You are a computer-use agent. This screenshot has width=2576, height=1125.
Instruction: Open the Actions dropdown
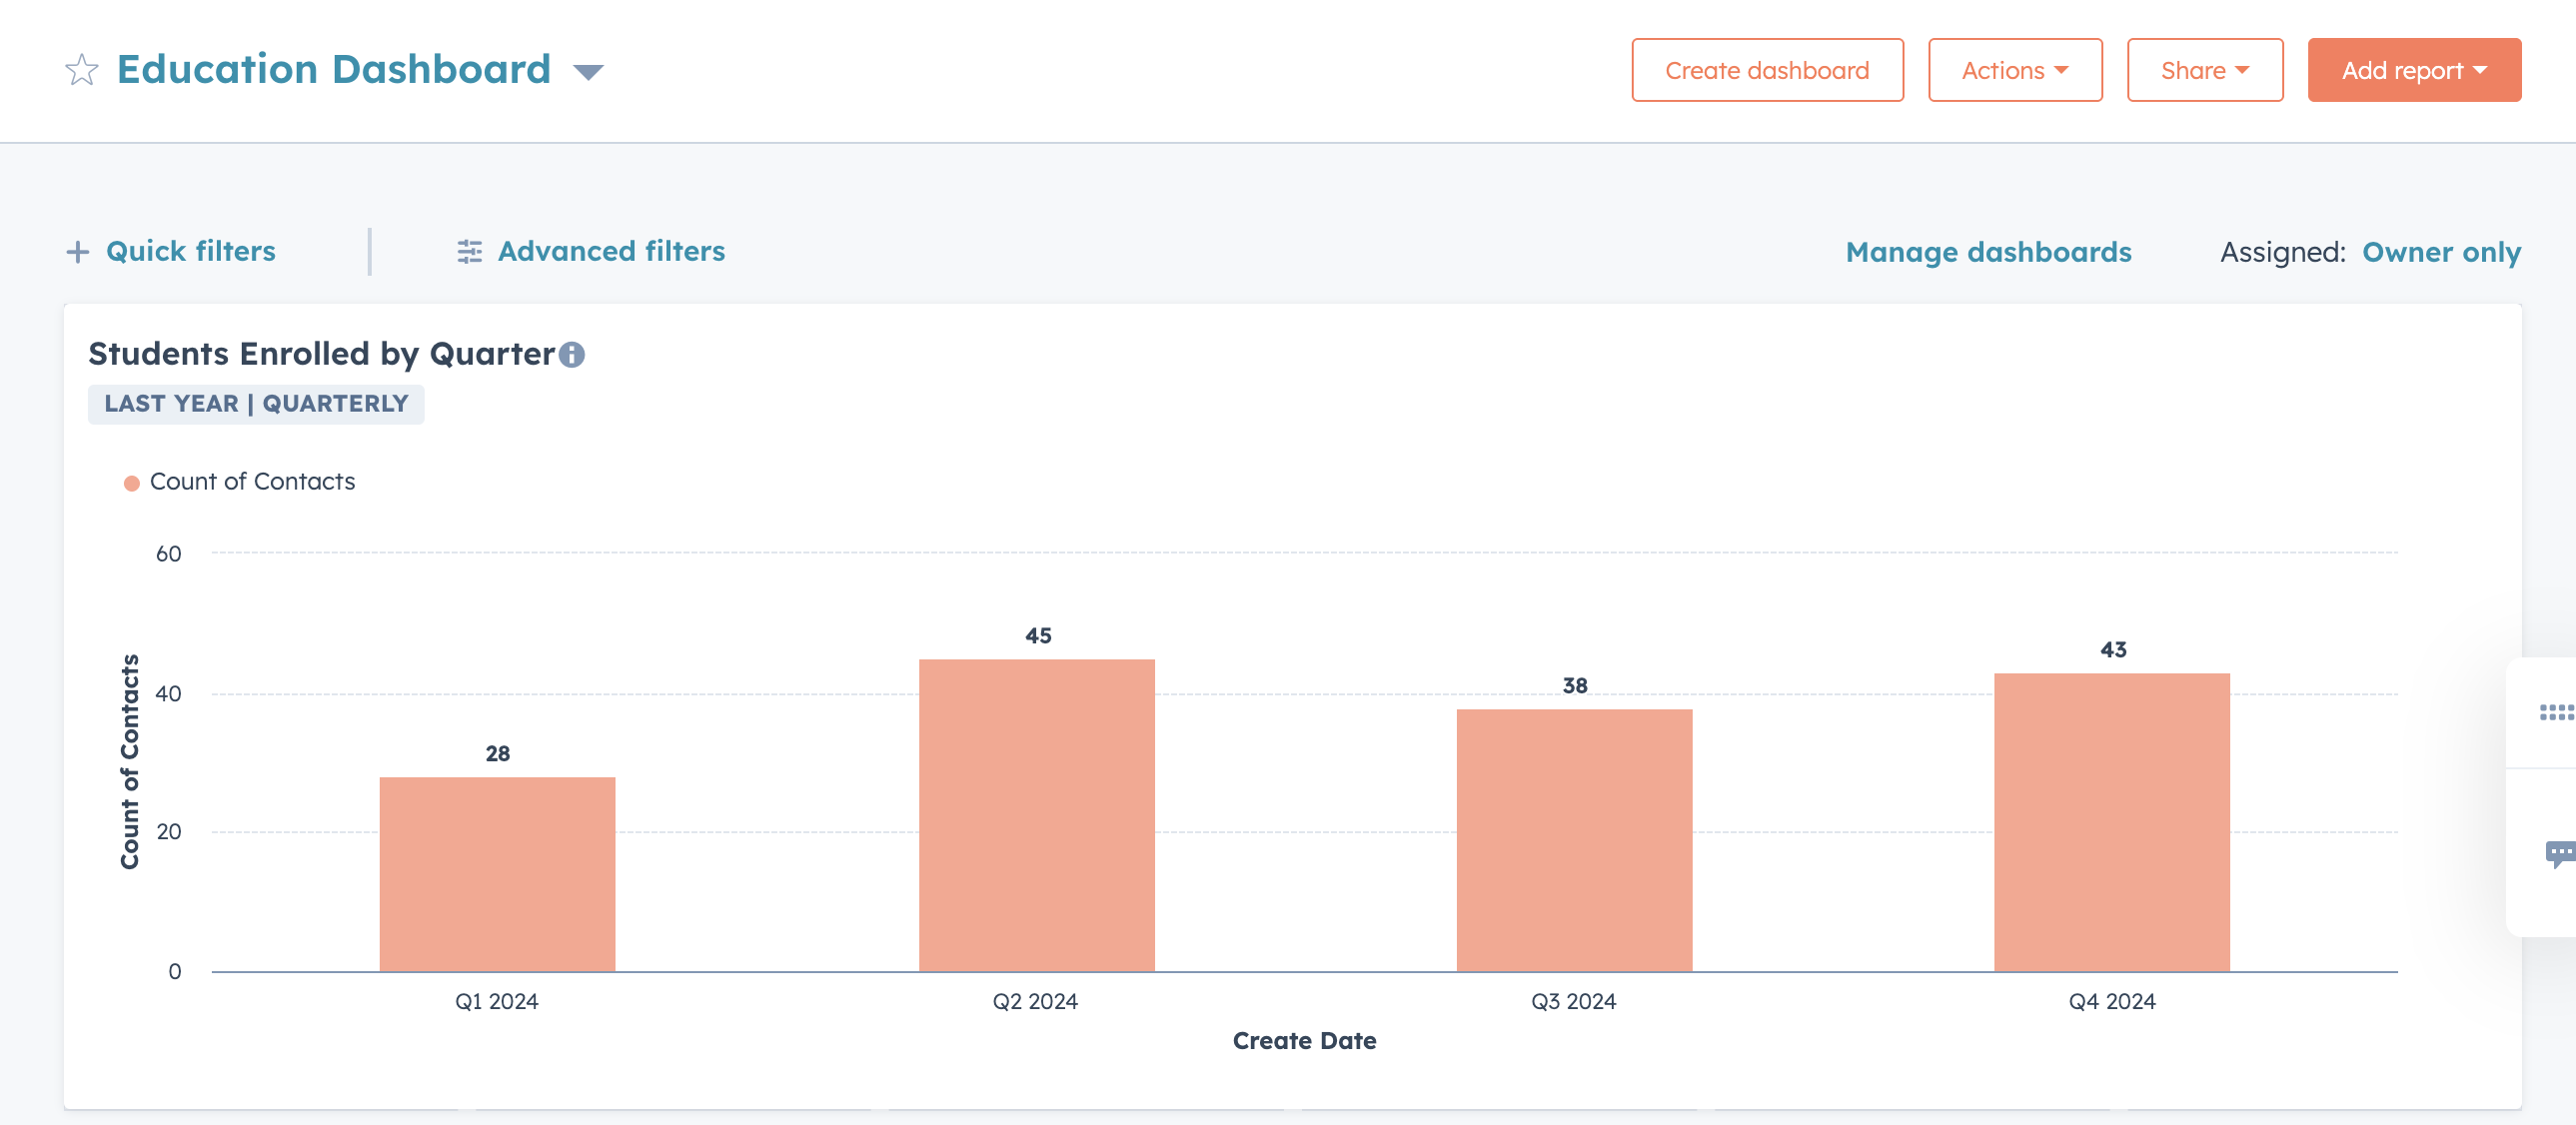[x=2014, y=70]
